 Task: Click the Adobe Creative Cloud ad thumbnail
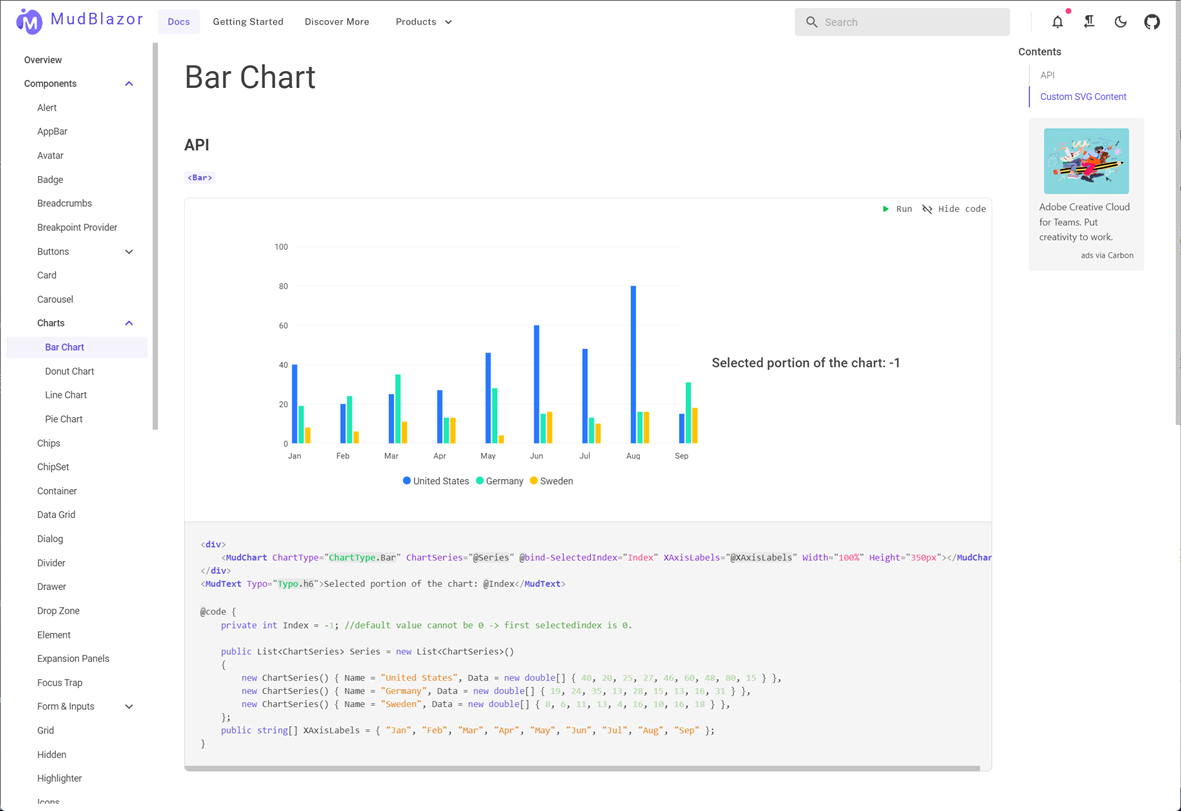pos(1086,161)
